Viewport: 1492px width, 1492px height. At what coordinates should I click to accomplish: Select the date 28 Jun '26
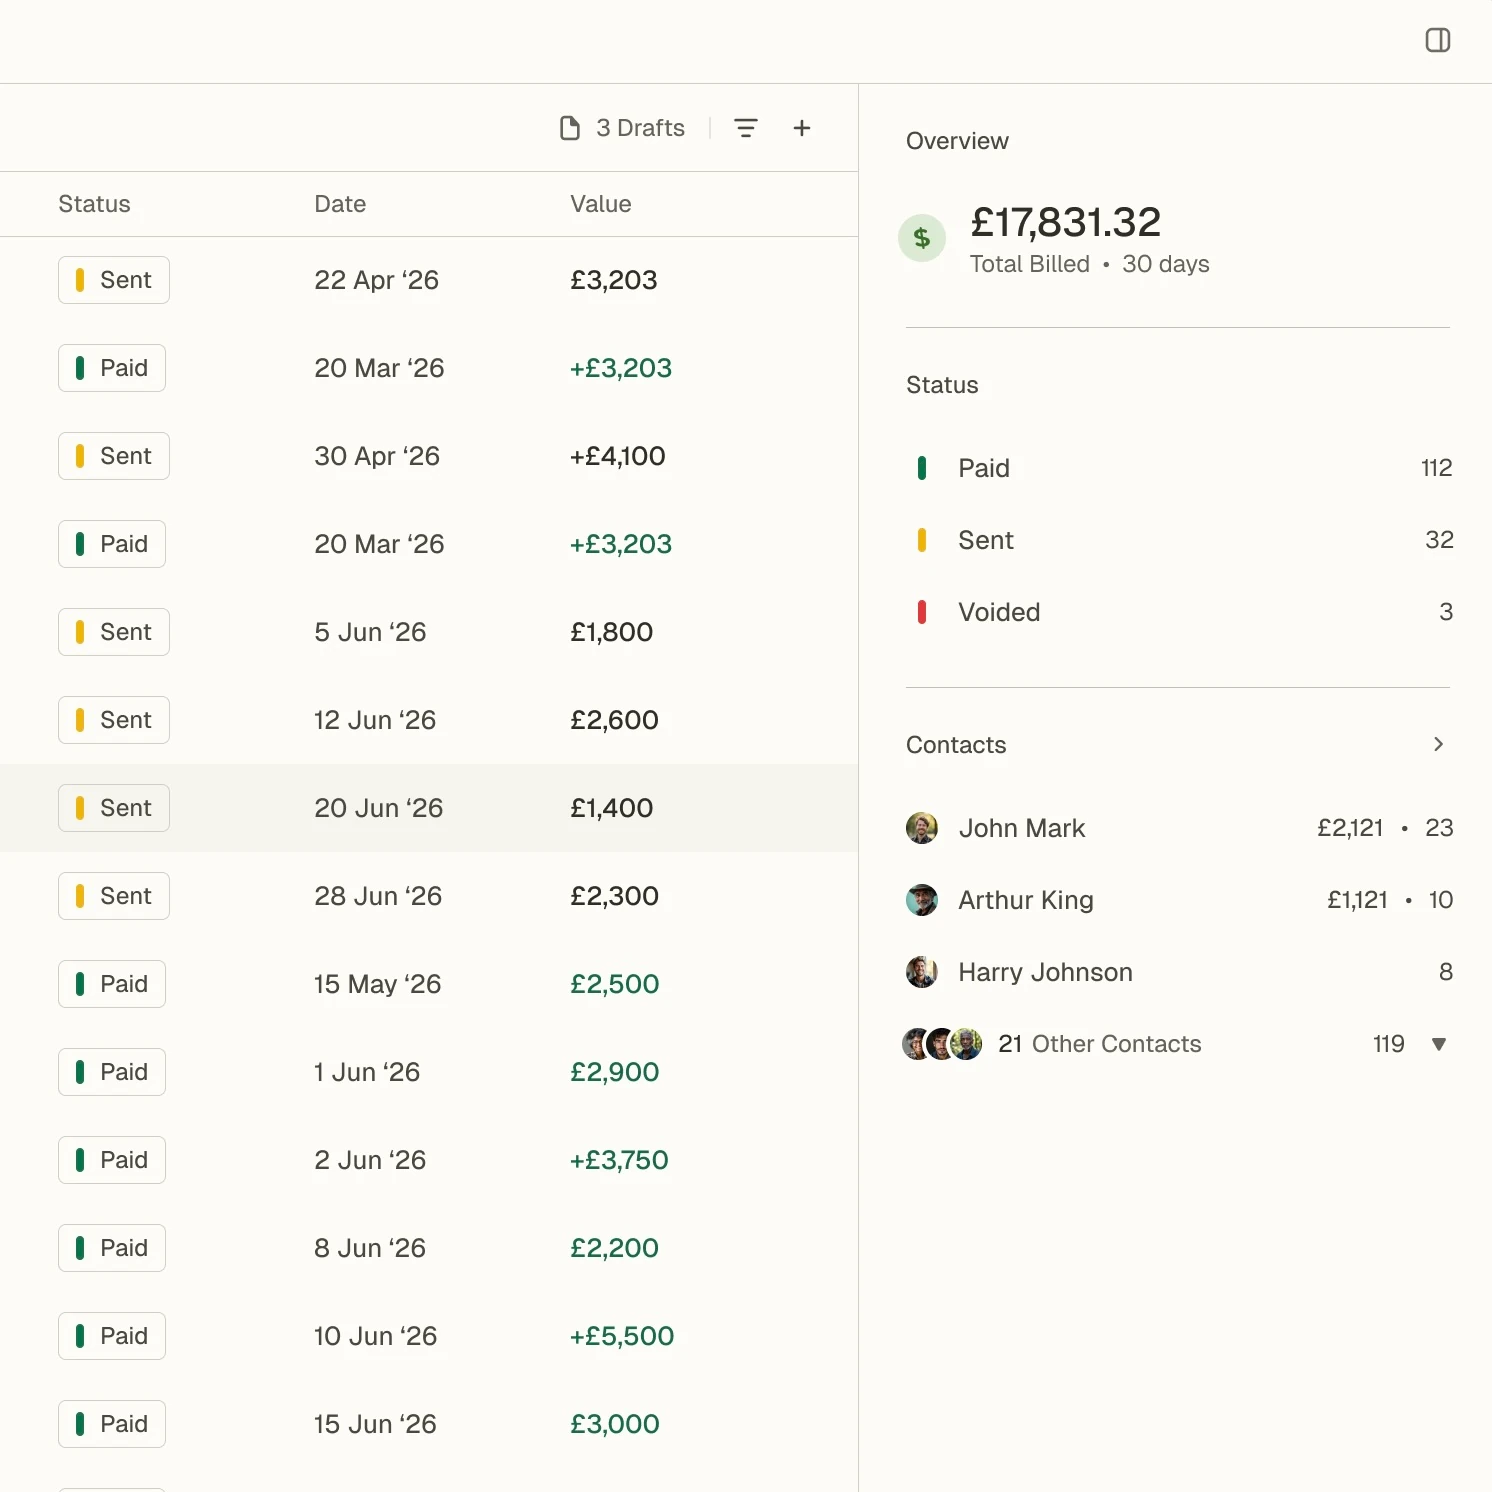click(x=378, y=896)
